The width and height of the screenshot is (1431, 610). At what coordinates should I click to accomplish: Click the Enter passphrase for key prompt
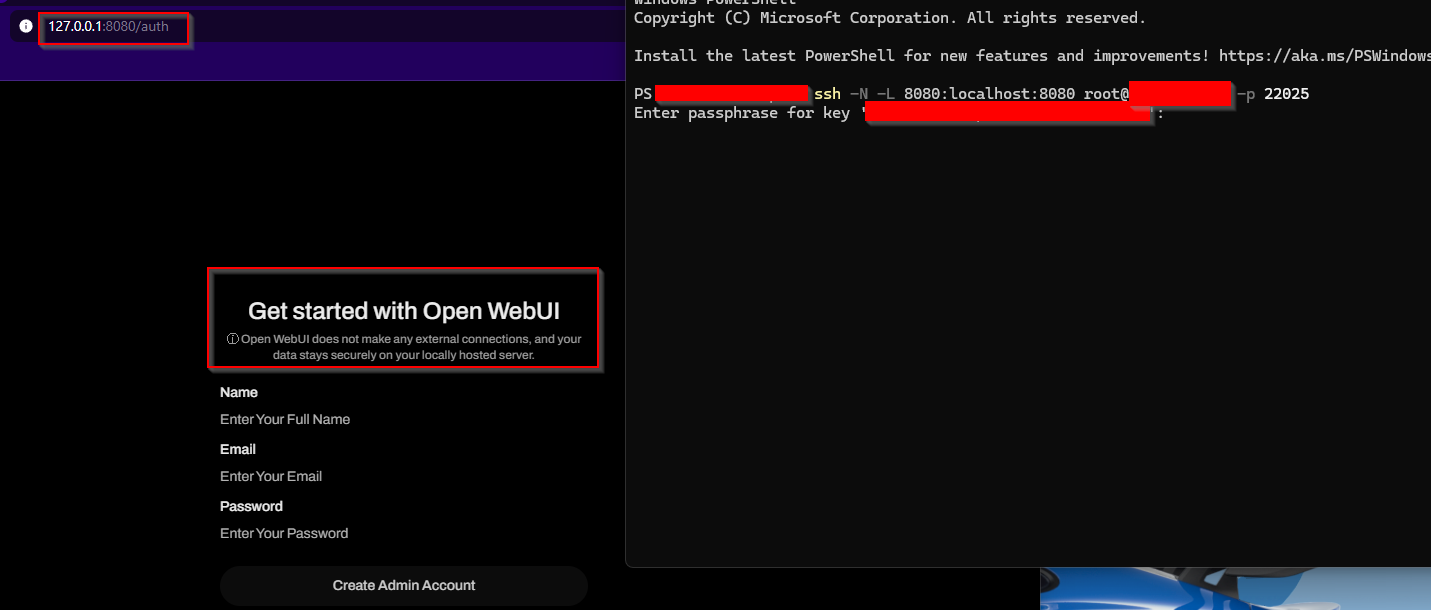[741, 113]
